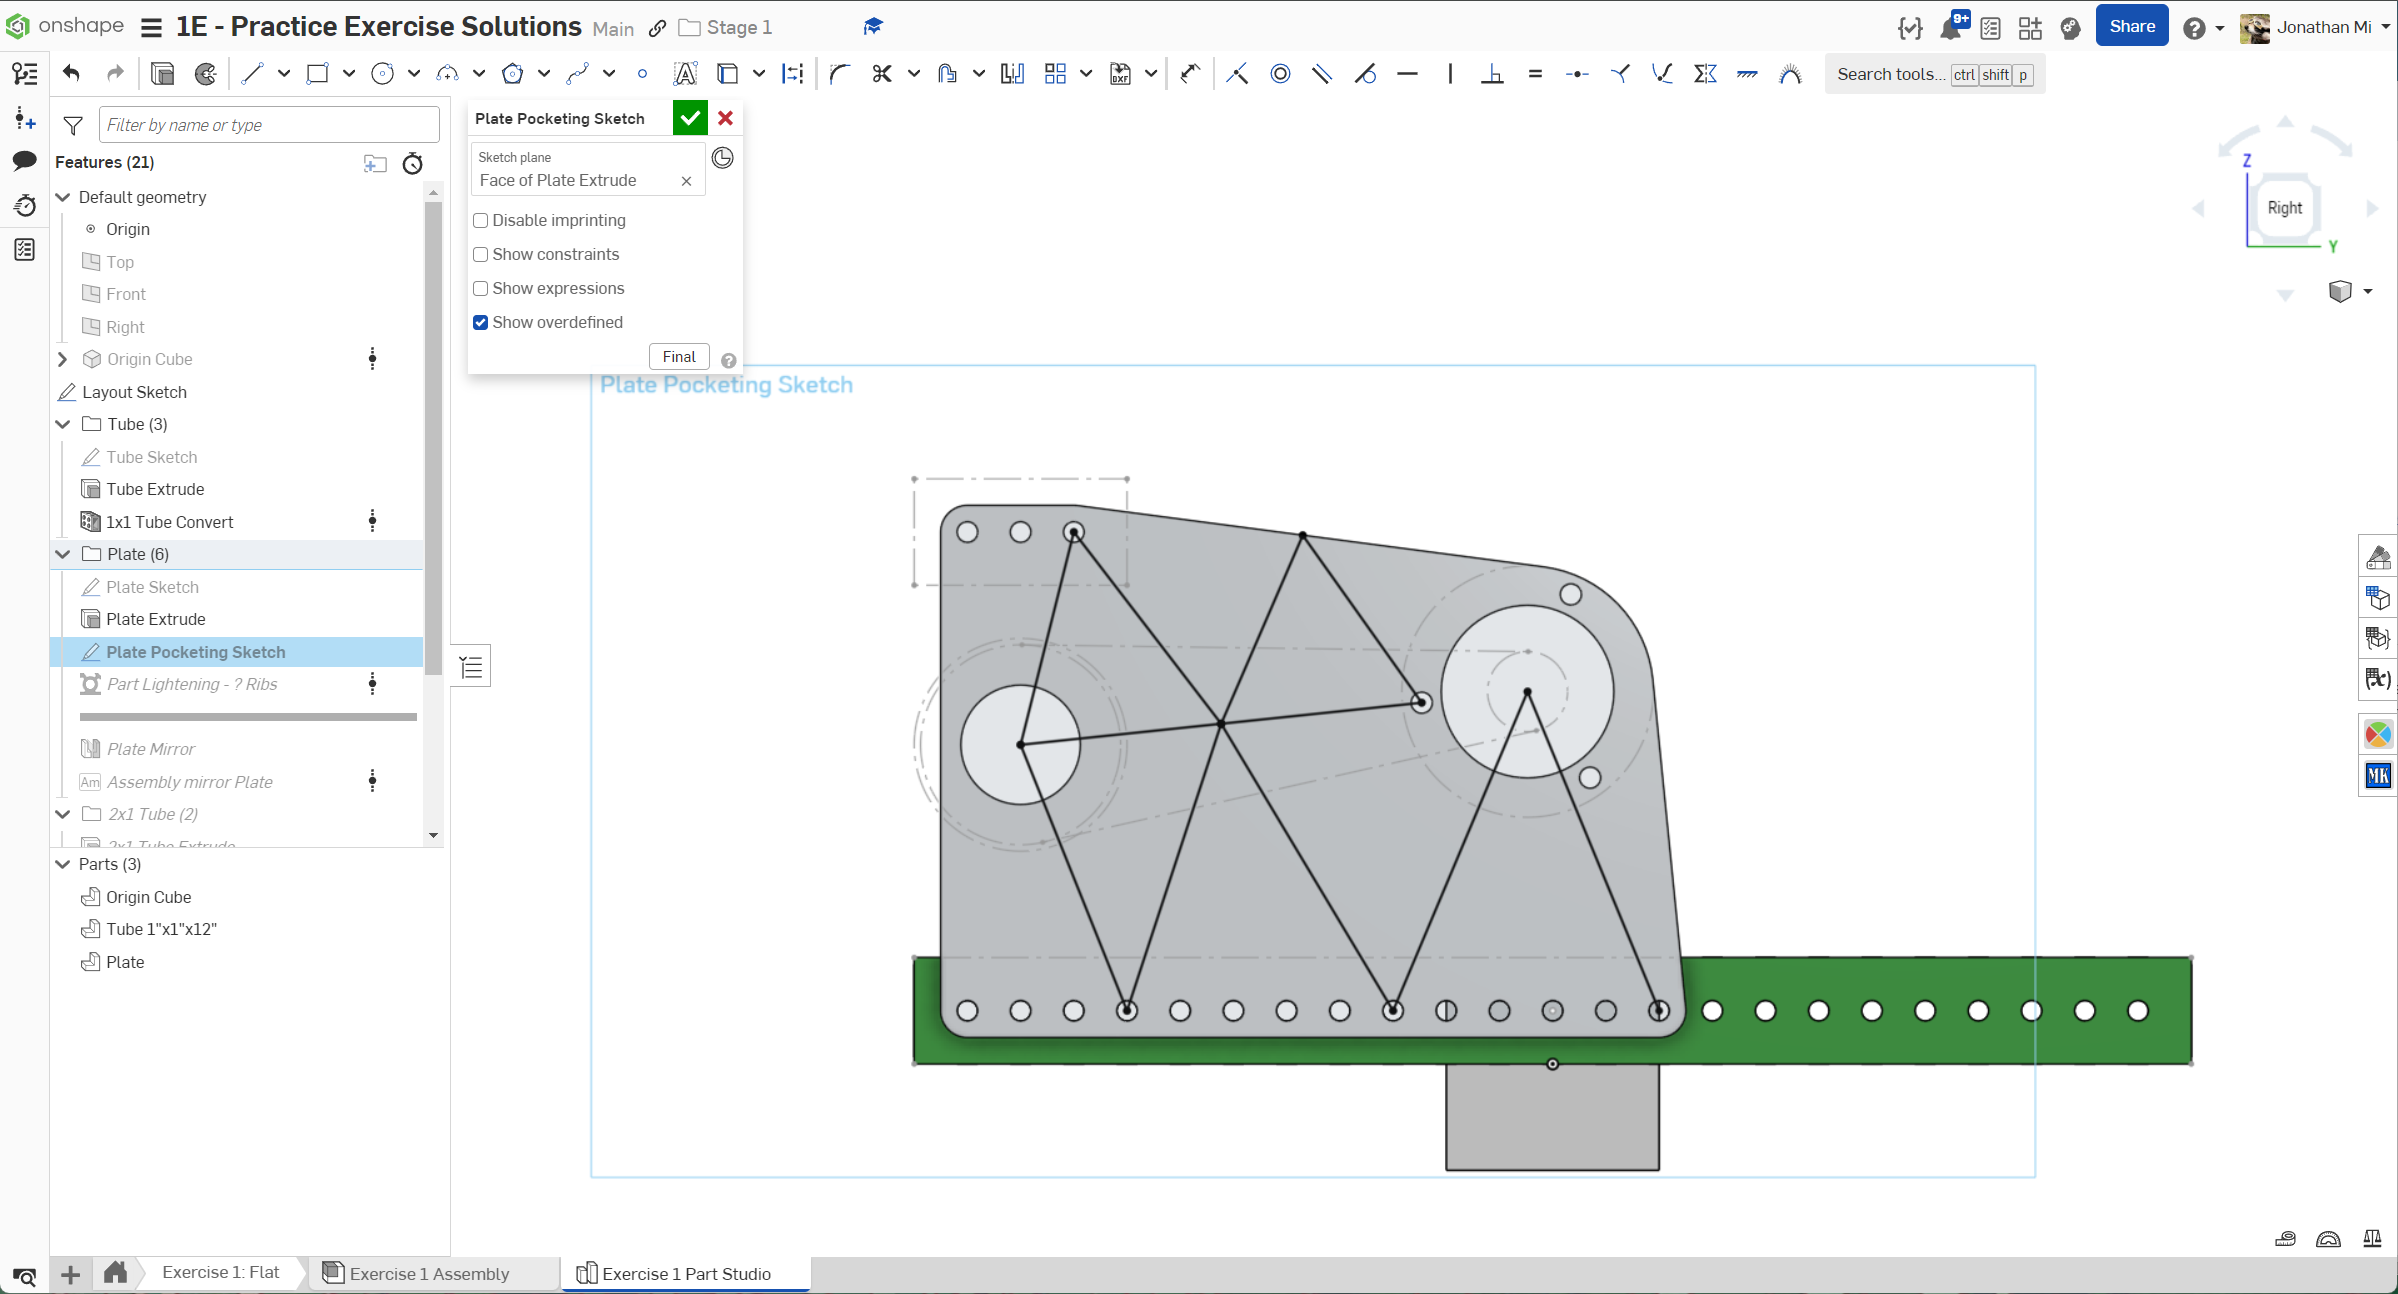Viewport: 2398px width, 1294px height.
Task: Select the Trim tool scissors icon
Action: [881, 74]
